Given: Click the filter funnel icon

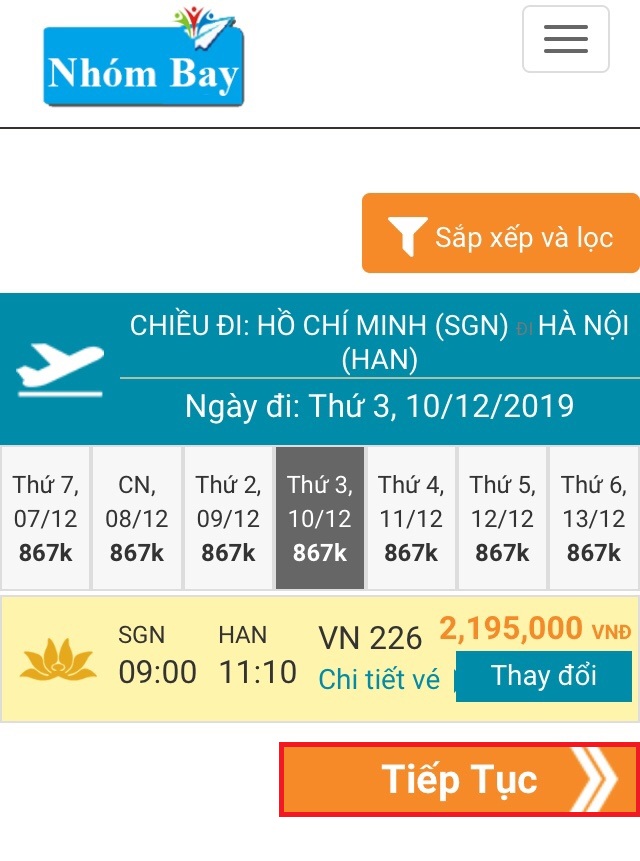Looking at the screenshot, I should click(407, 236).
